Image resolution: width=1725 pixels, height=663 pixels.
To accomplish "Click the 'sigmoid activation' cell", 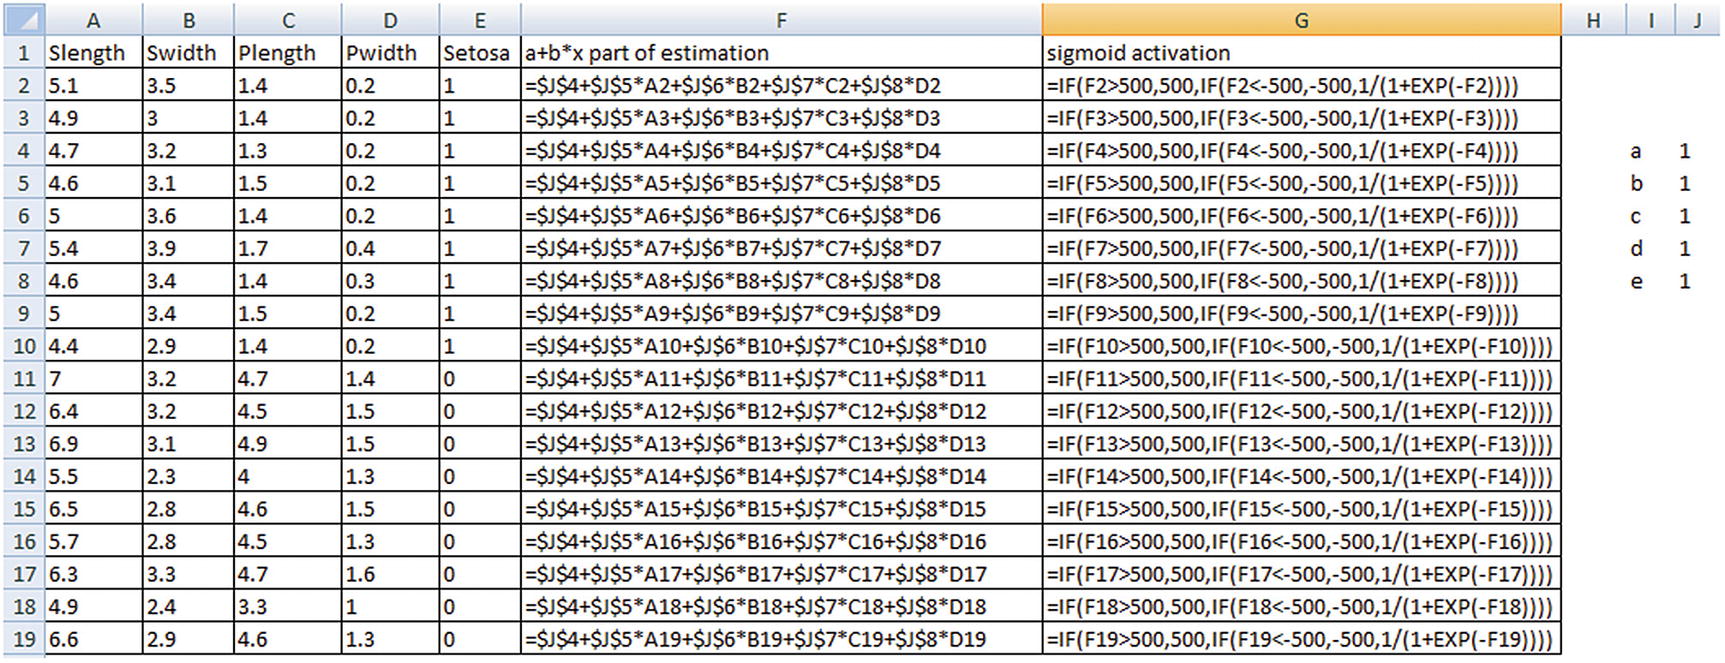I will tap(1301, 53).
